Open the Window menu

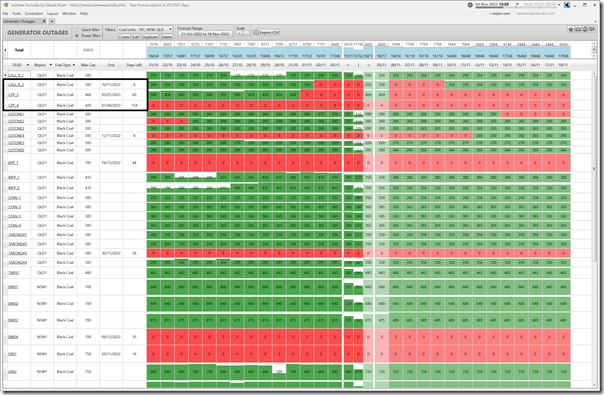69,13
